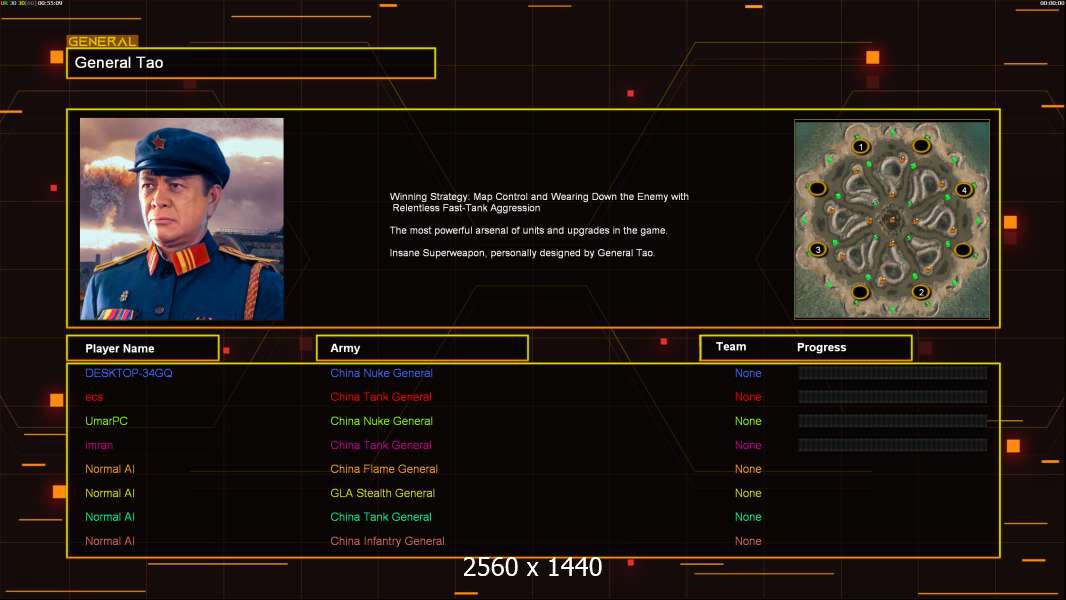1066x600 pixels.
Task: Select the Progress column header
Action: 821,347
